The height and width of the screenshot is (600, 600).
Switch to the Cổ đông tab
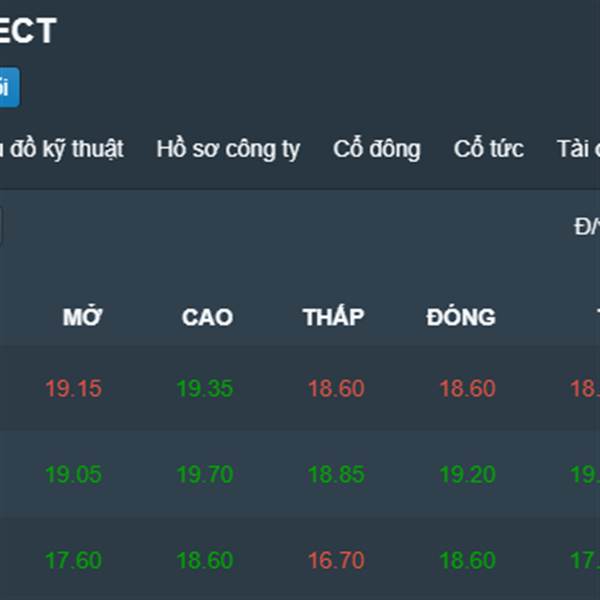377,150
